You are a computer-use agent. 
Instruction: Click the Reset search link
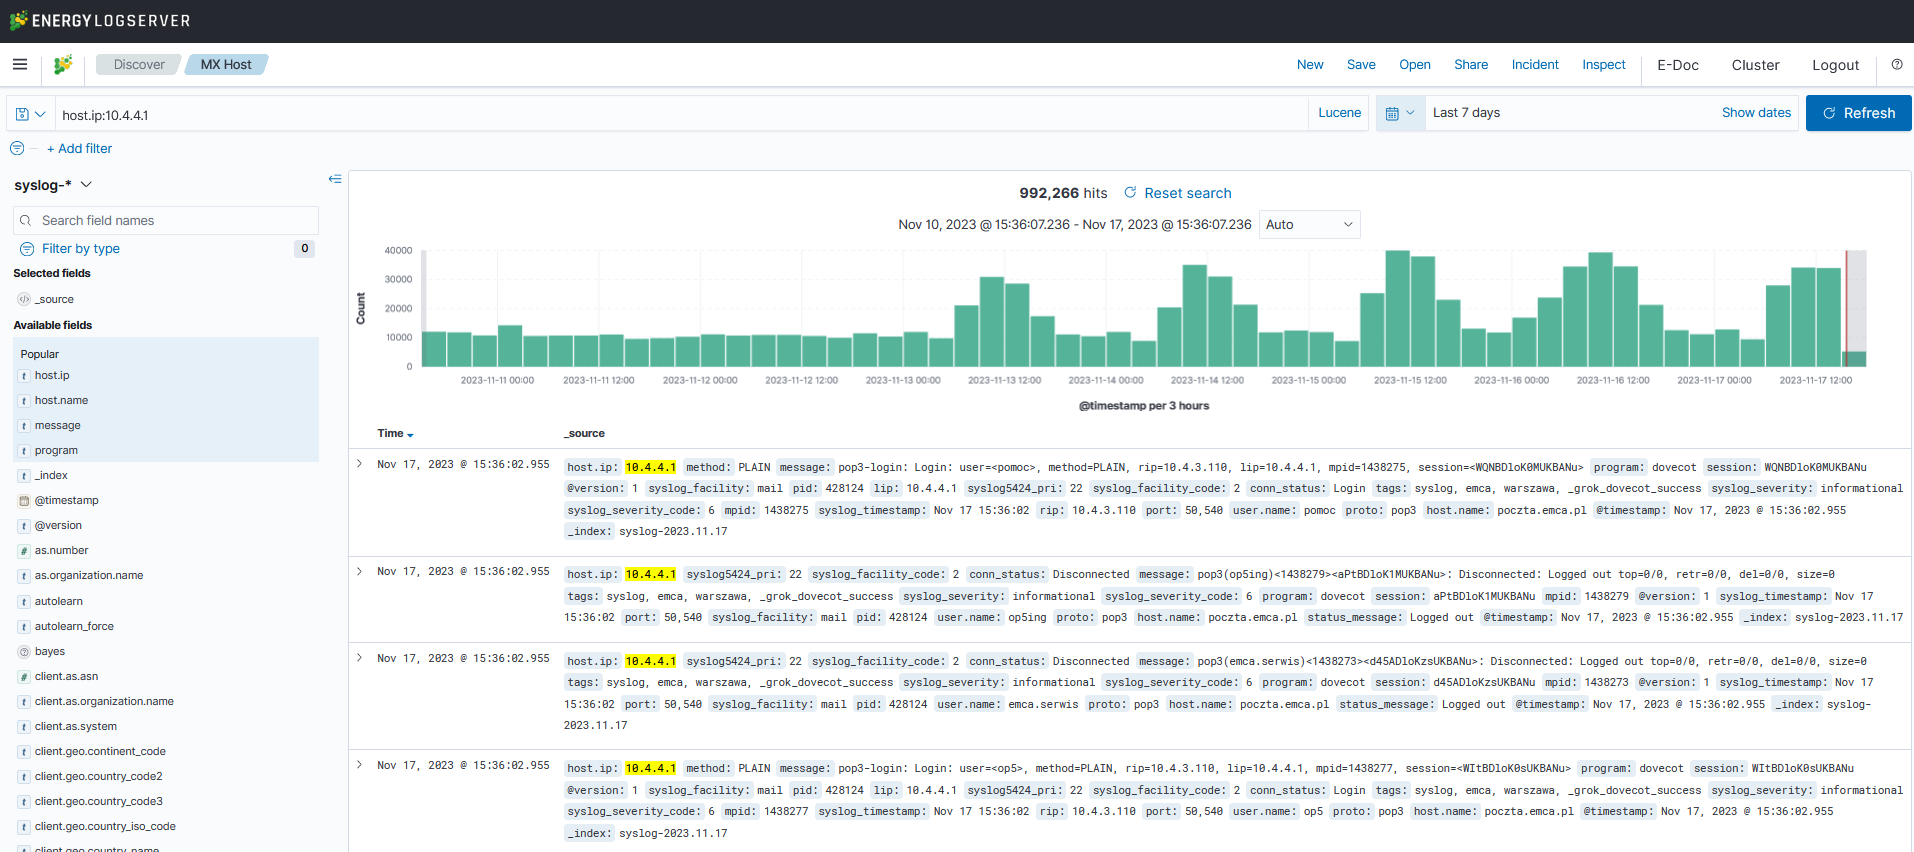(x=1188, y=193)
